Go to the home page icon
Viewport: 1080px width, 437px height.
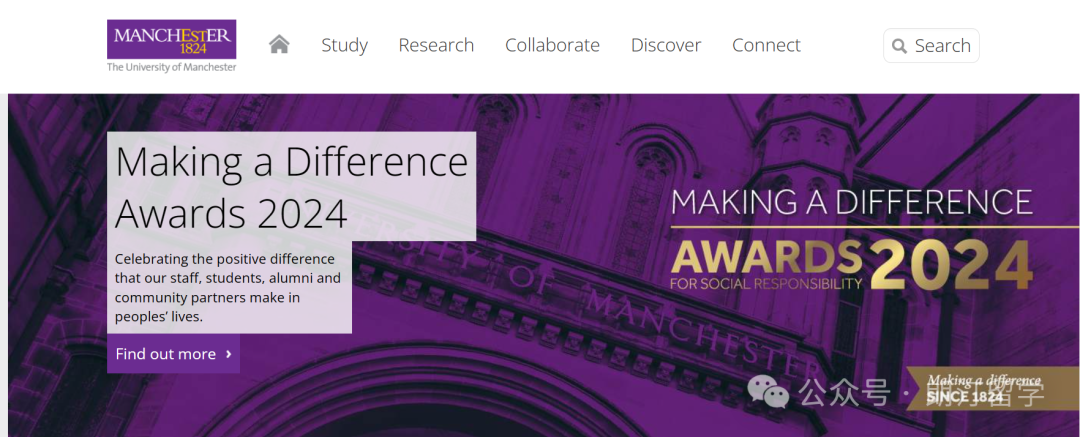pyautogui.click(x=279, y=45)
